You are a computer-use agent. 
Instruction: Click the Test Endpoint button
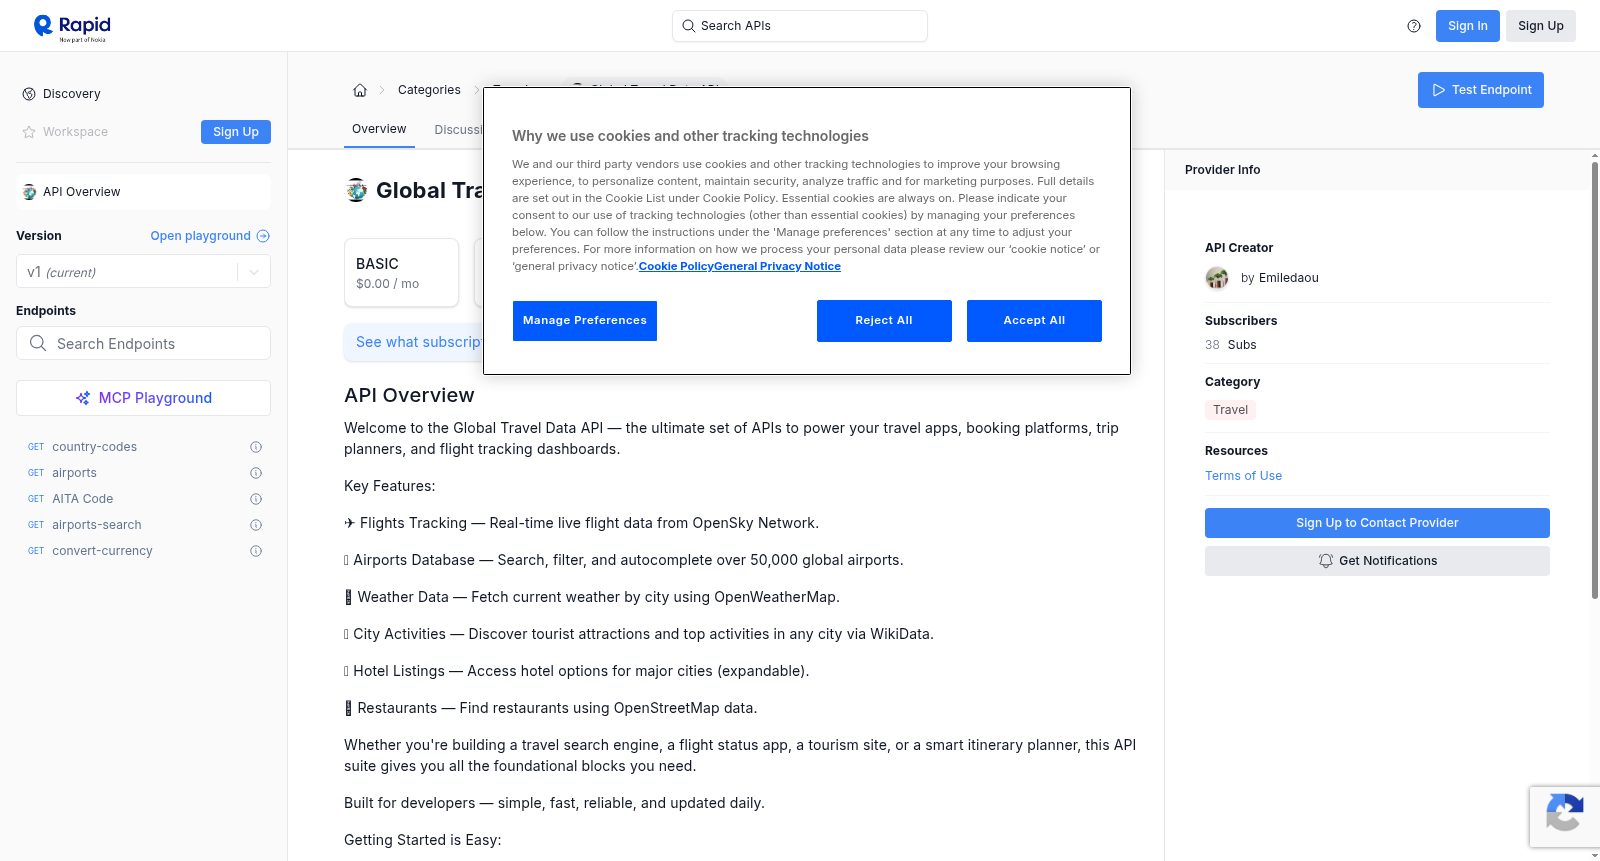[1480, 90]
